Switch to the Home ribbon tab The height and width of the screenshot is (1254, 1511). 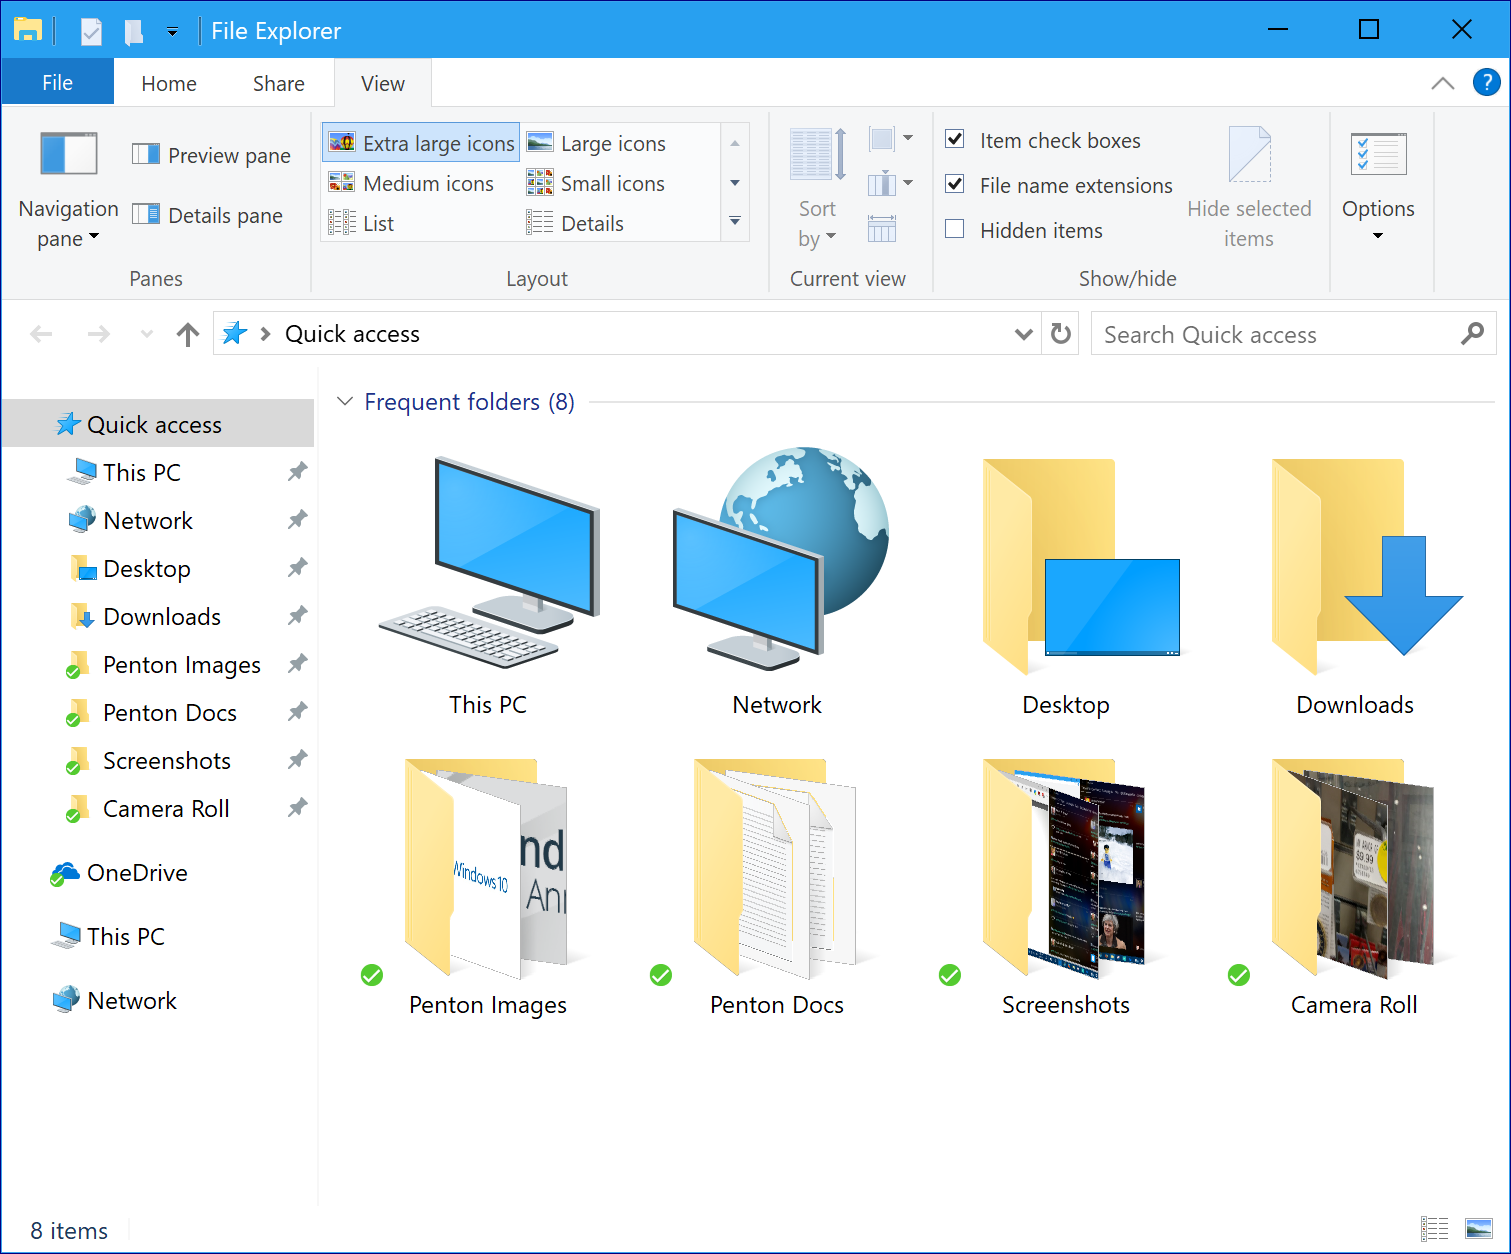(168, 83)
